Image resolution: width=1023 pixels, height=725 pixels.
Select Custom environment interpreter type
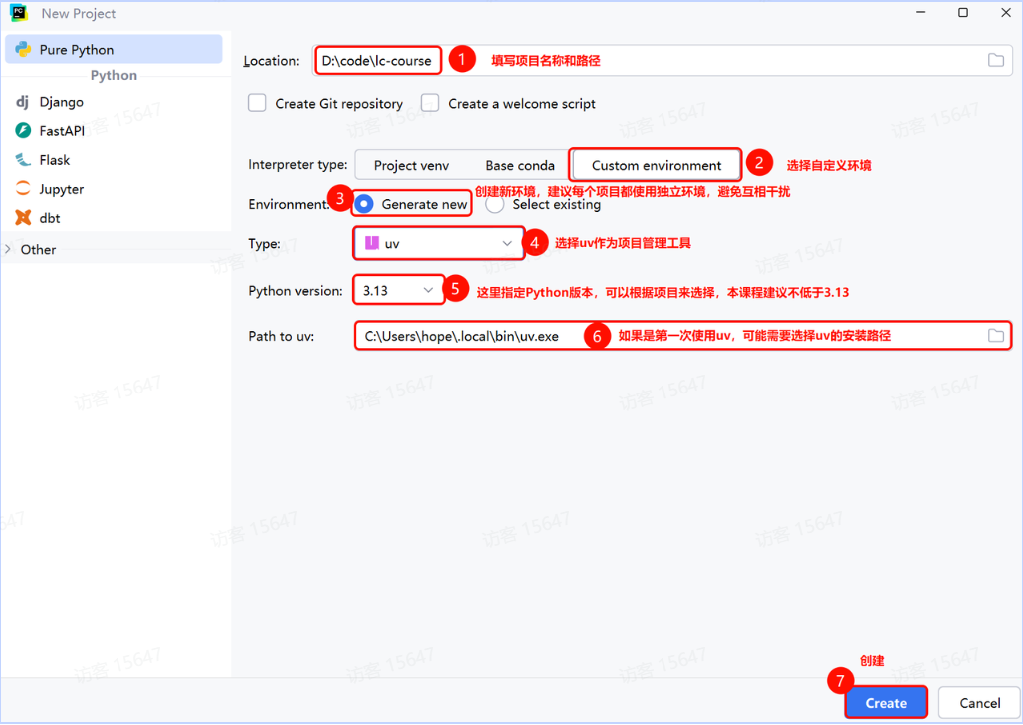656,166
